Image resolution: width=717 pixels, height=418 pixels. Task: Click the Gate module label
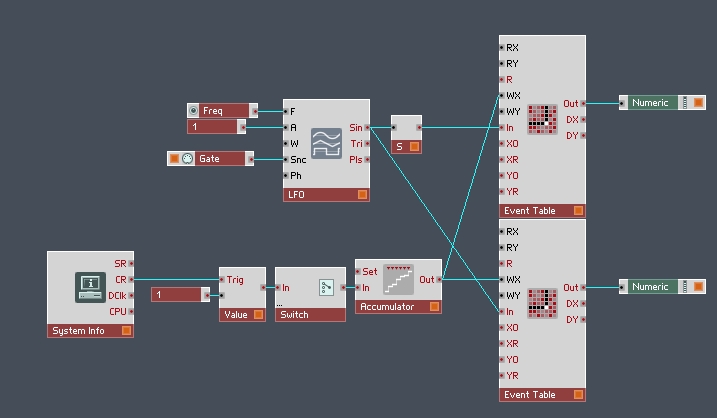point(209,159)
